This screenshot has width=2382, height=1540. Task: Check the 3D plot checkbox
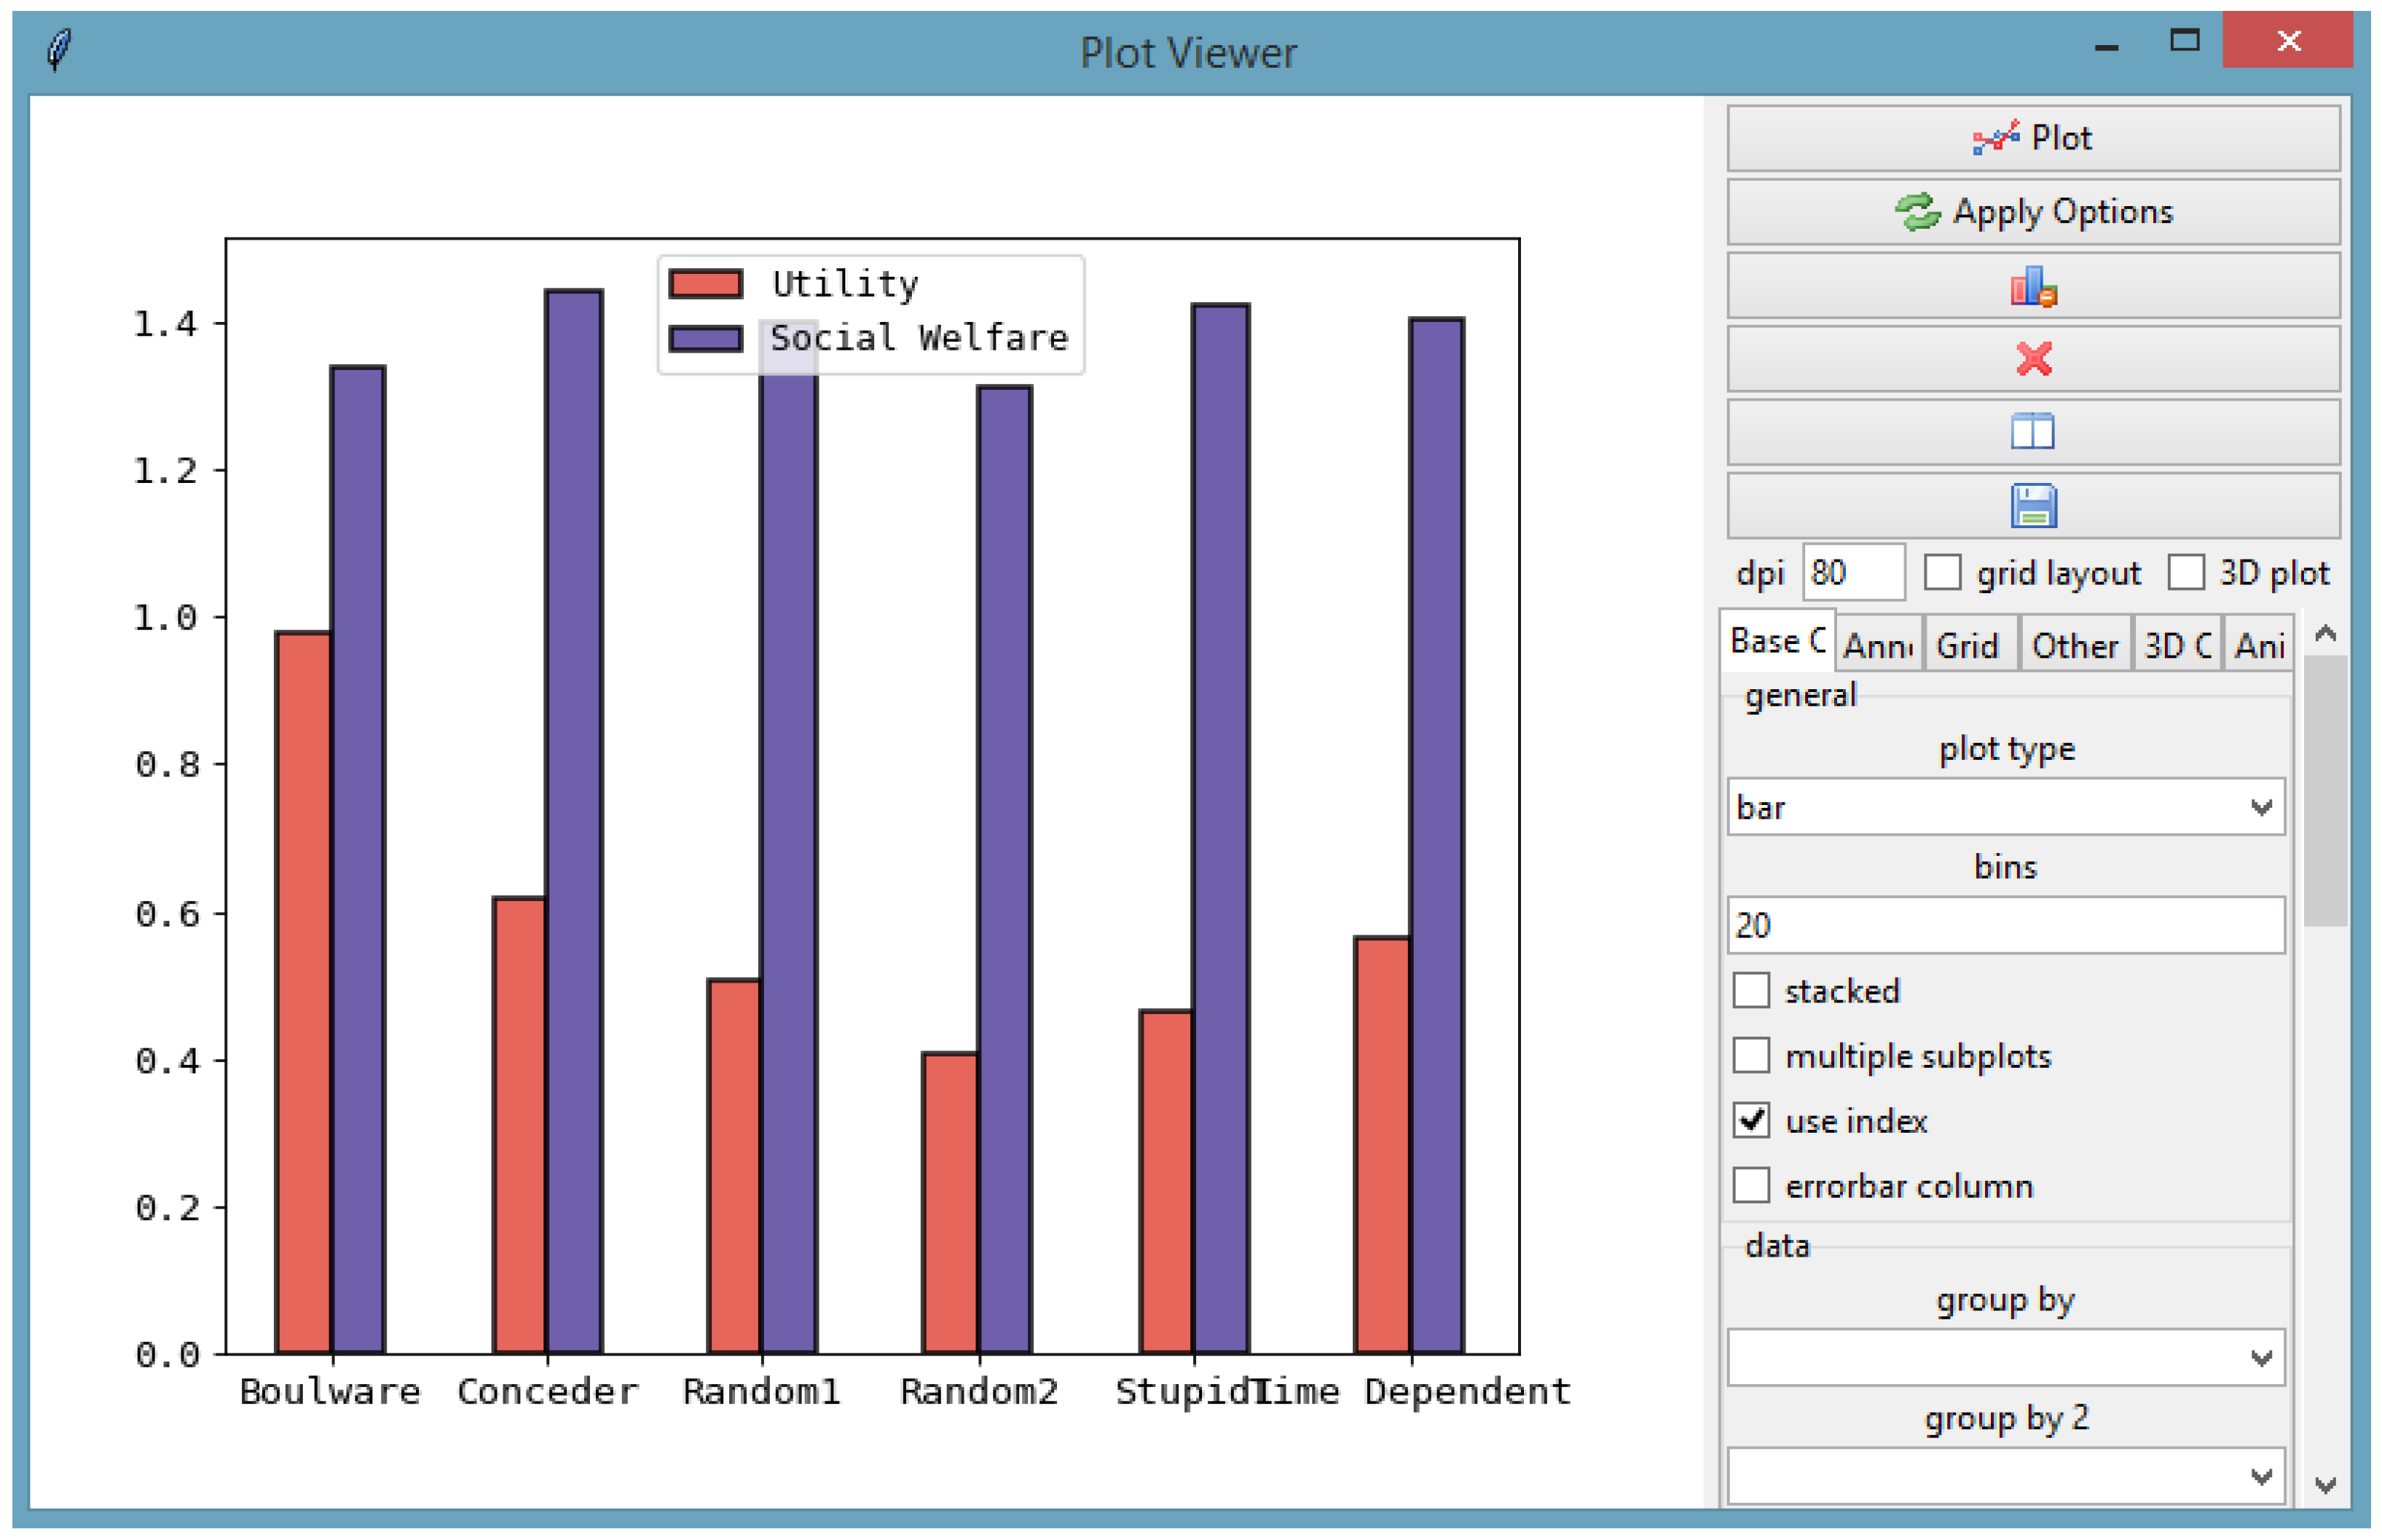point(2185,573)
